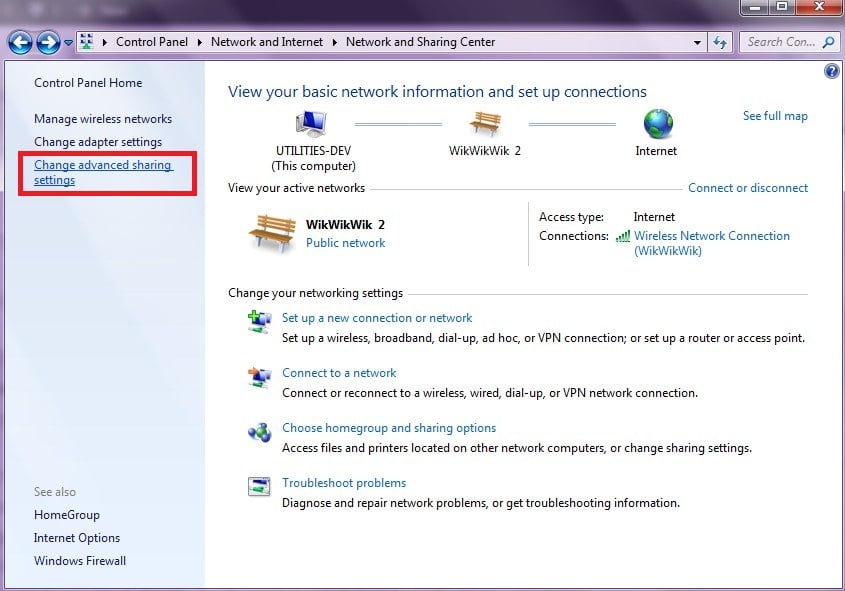The width and height of the screenshot is (845, 591).
Task: Click the WikWikWik 2 bench icon in map
Action: [485, 123]
